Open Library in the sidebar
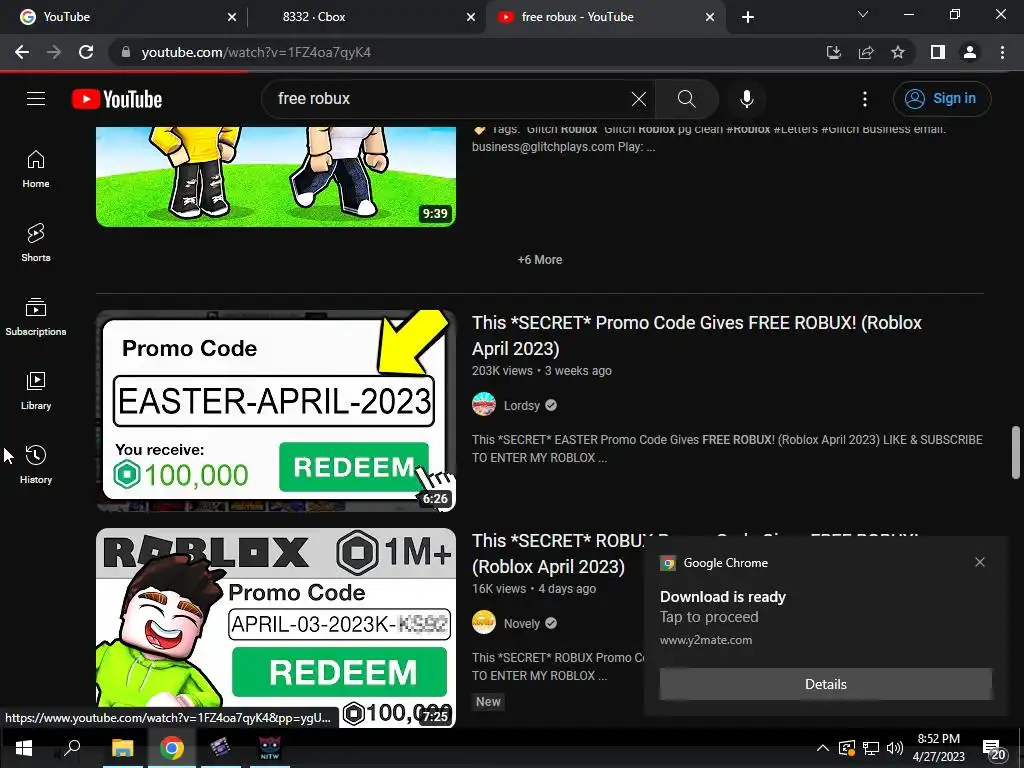This screenshot has height=768, width=1024. click(x=36, y=391)
